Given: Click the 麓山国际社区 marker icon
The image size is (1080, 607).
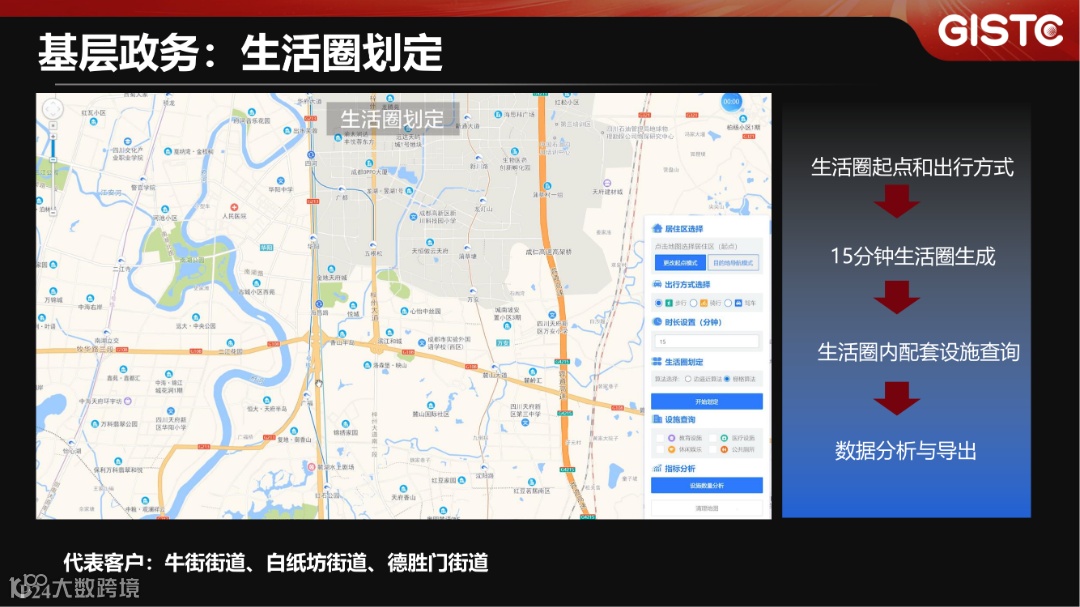Looking at the screenshot, I should (431, 406).
